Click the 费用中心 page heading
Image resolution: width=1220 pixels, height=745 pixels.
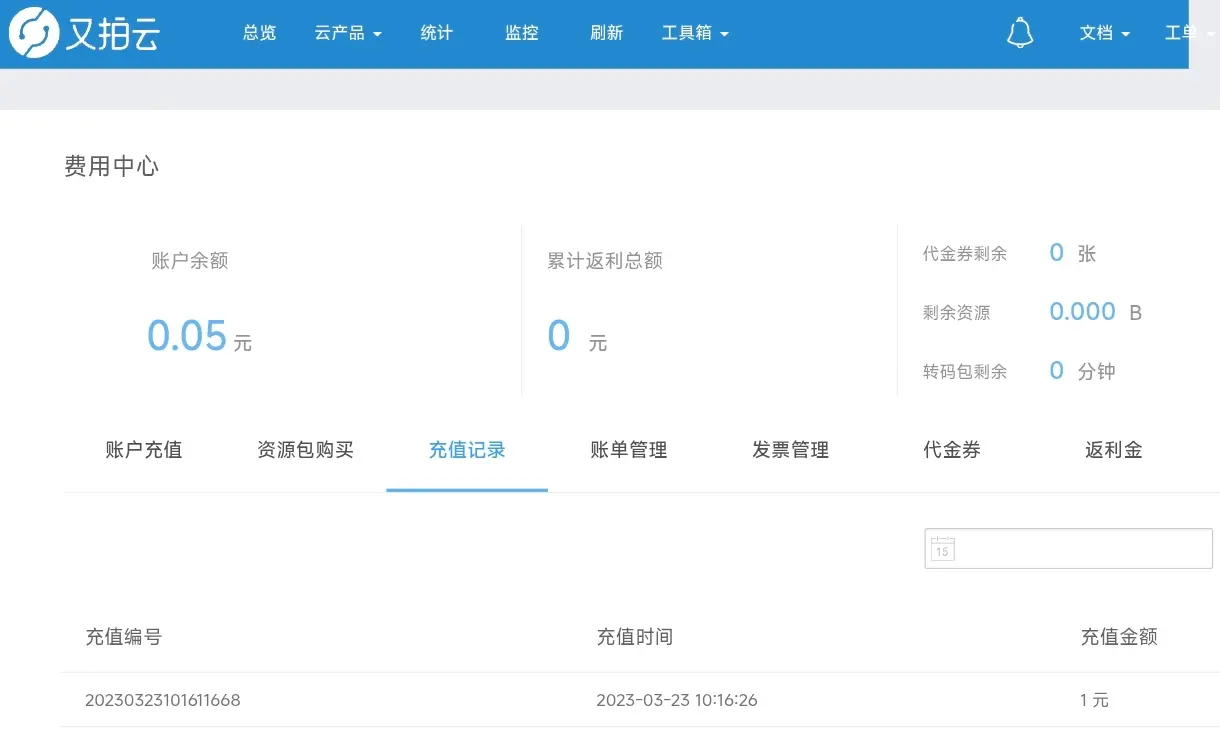point(111,167)
